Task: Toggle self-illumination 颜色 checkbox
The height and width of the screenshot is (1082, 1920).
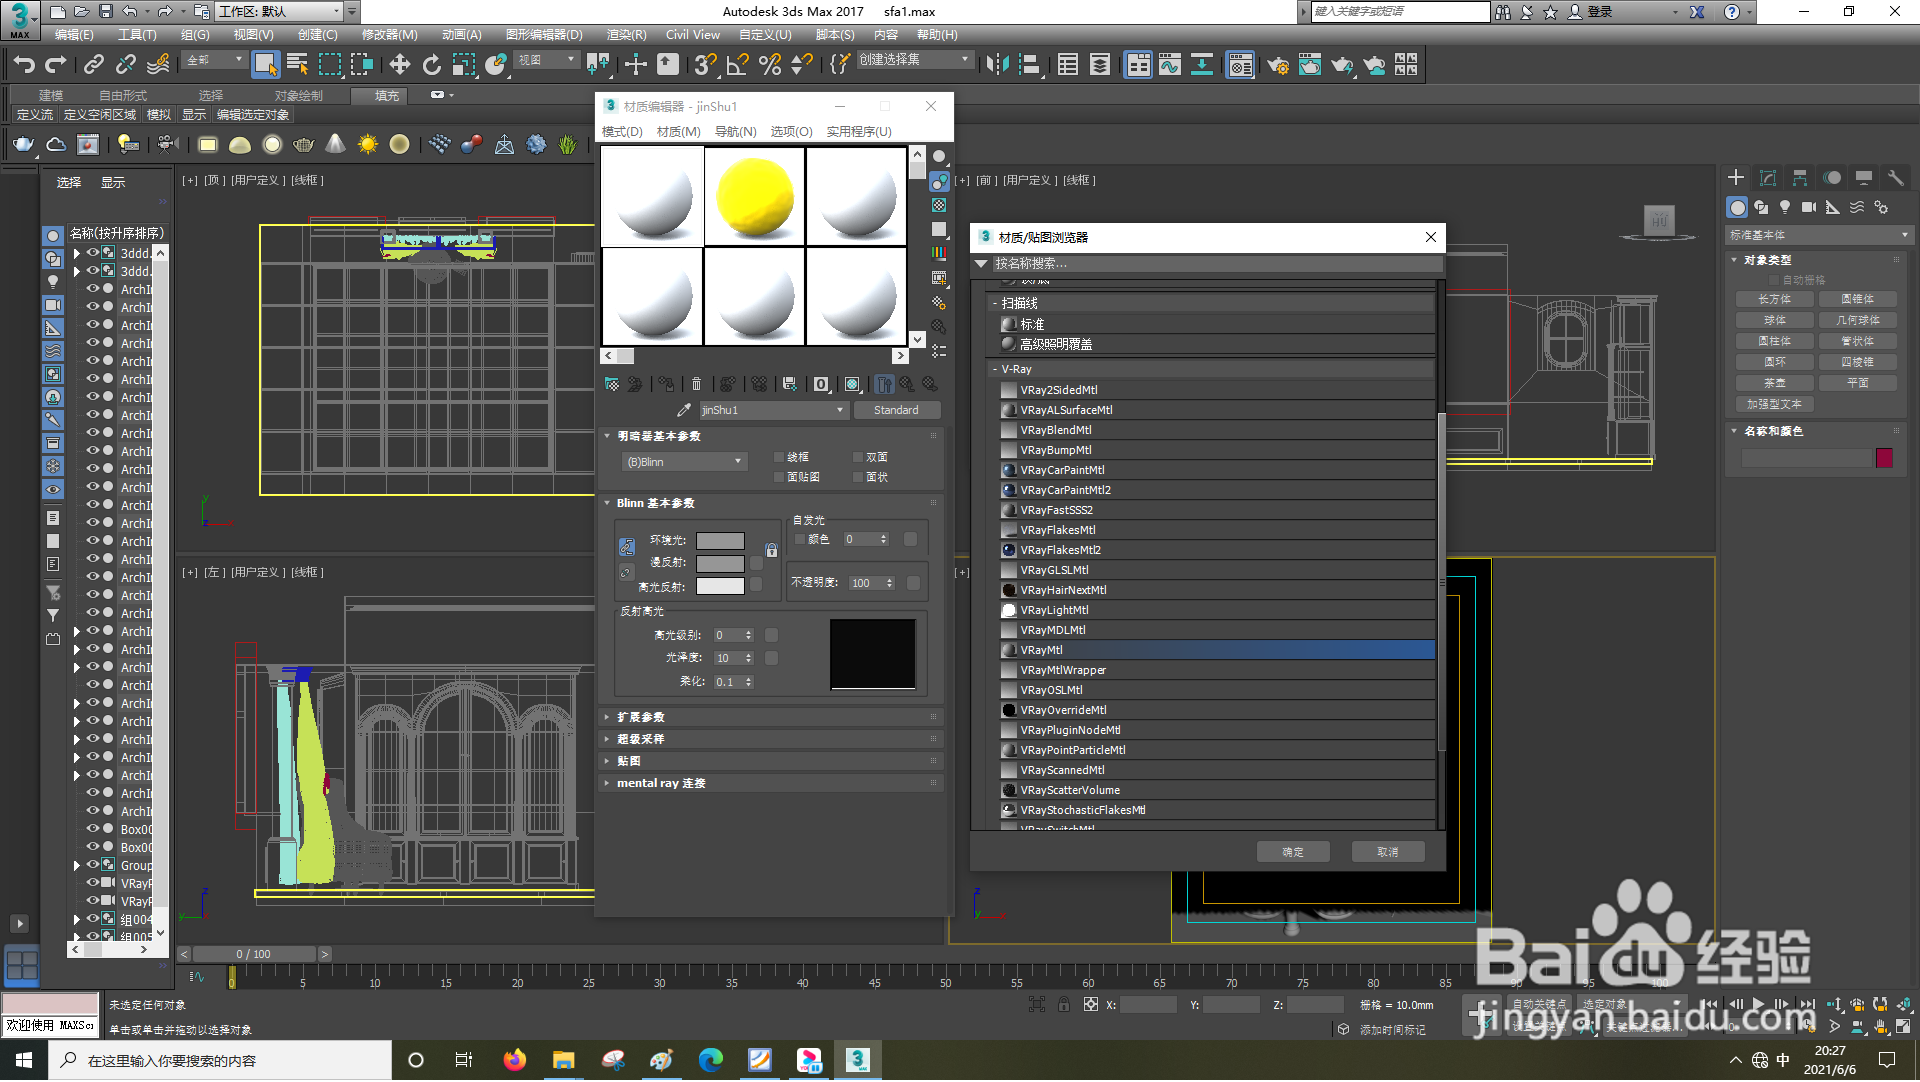Action: [800, 539]
